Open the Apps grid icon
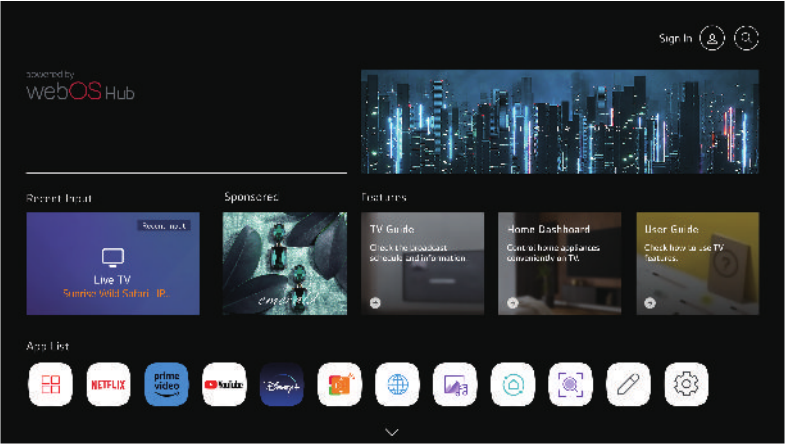This screenshot has height=444, width=785. click(x=50, y=384)
